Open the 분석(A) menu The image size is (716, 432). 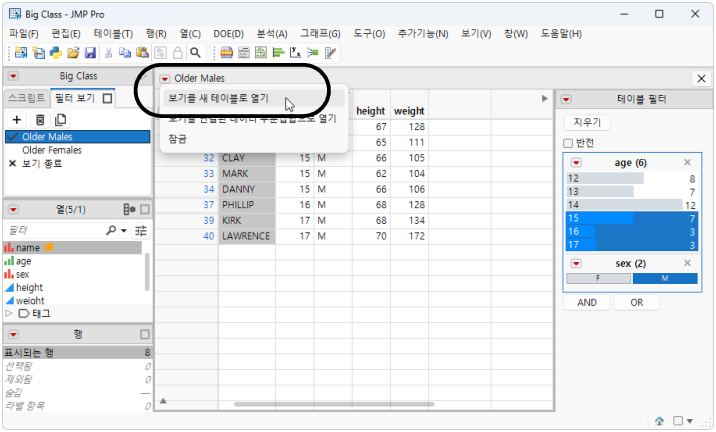tap(272, 34)
